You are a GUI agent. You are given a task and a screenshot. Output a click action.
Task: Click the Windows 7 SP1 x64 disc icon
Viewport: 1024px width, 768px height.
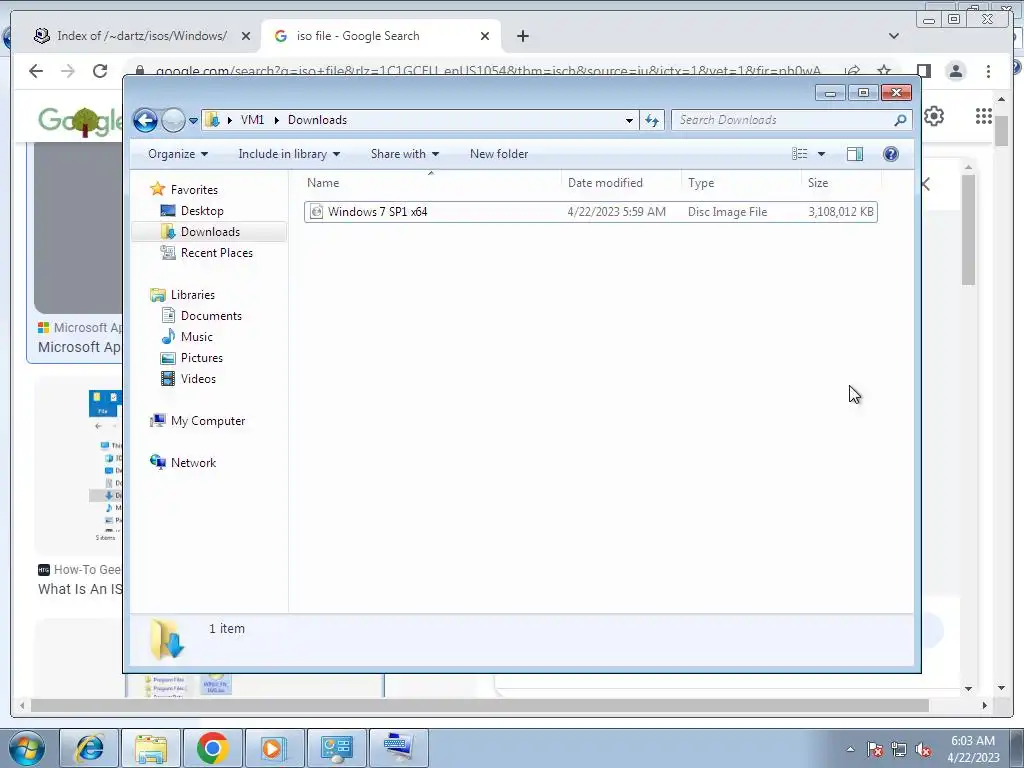click(316, 212)
